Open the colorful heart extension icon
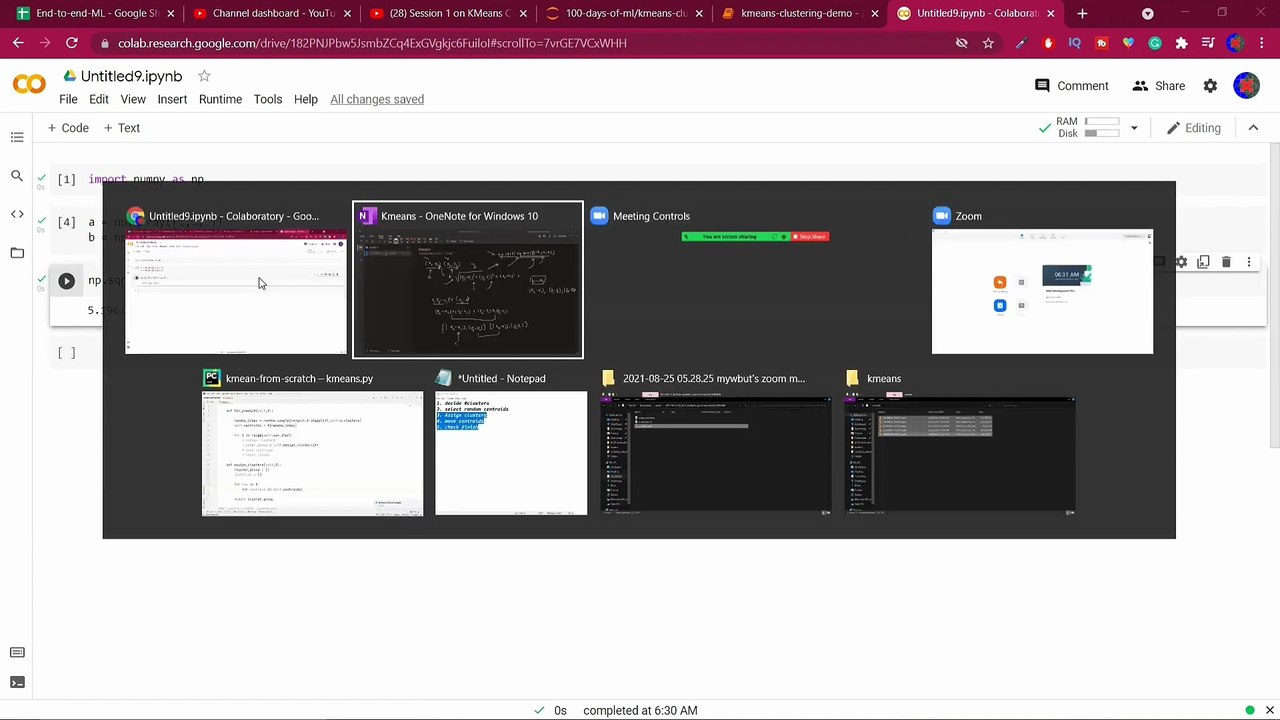Viewport: 1280px width, 720px height. [1129, 43]
